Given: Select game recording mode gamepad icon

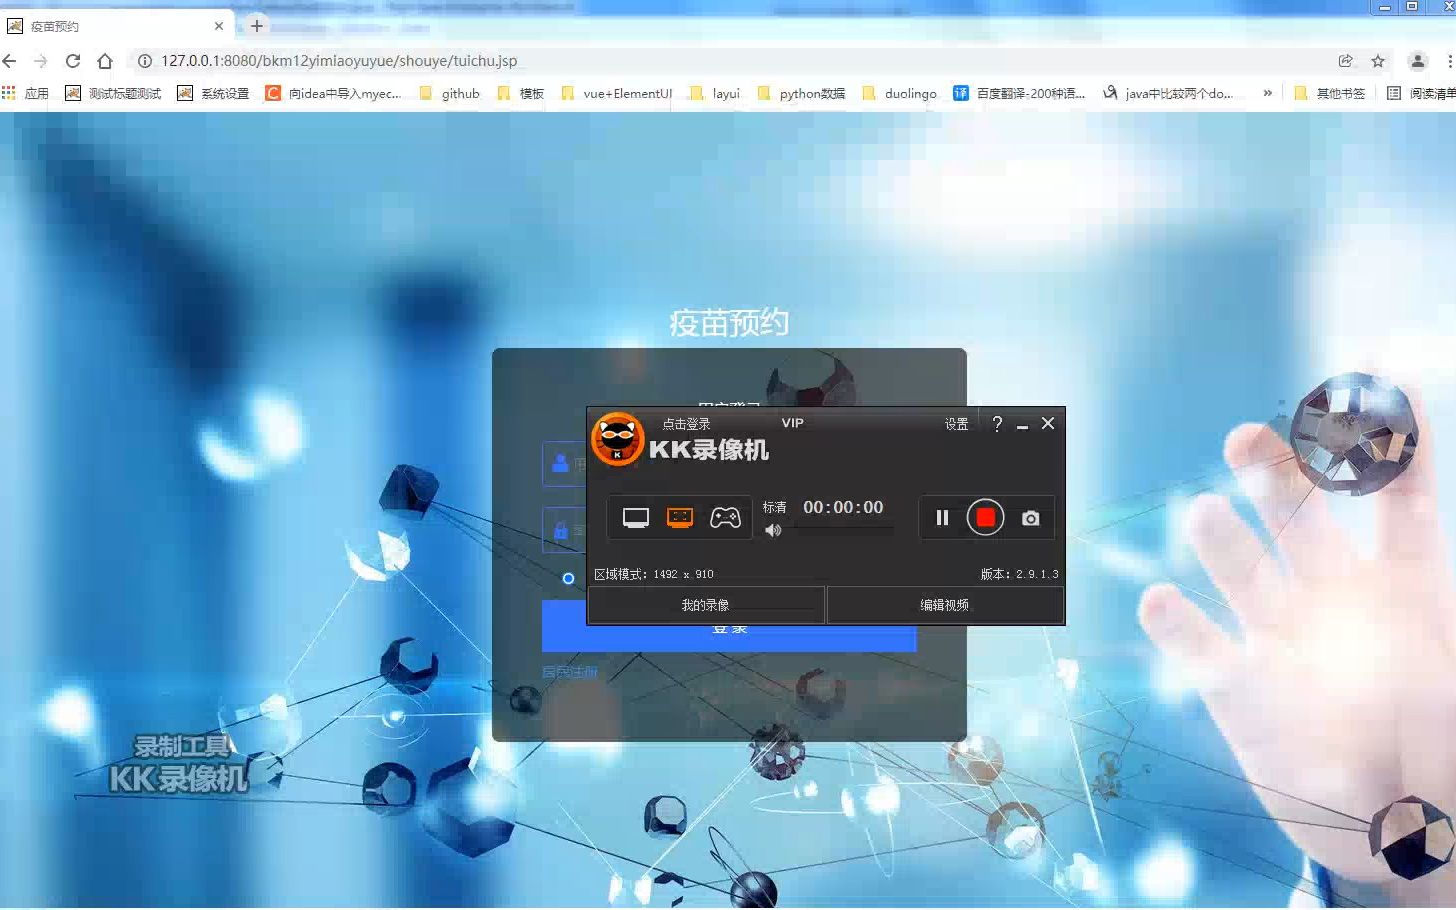Looking at the screenshot, I should (x=725, y=517).
